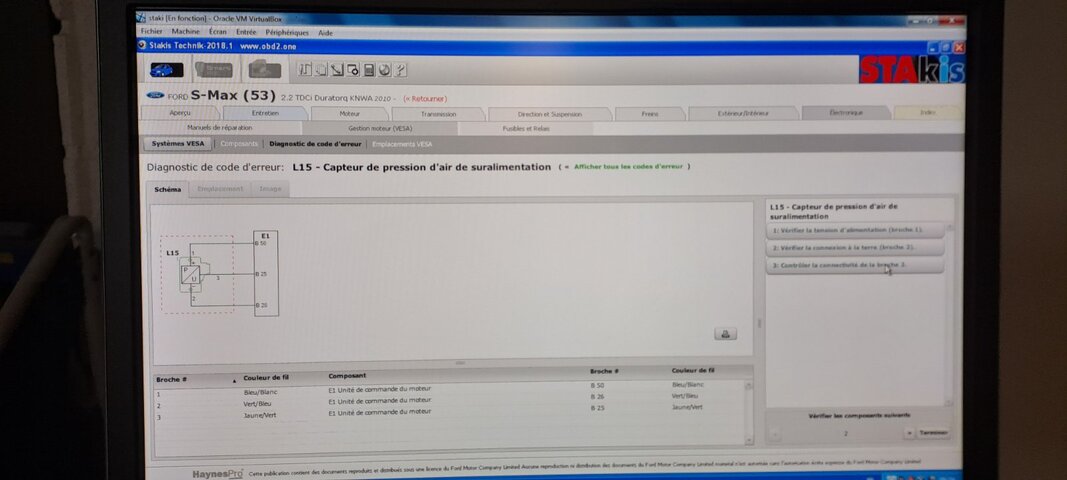Open the Périphériques menu

pos(286,32)
